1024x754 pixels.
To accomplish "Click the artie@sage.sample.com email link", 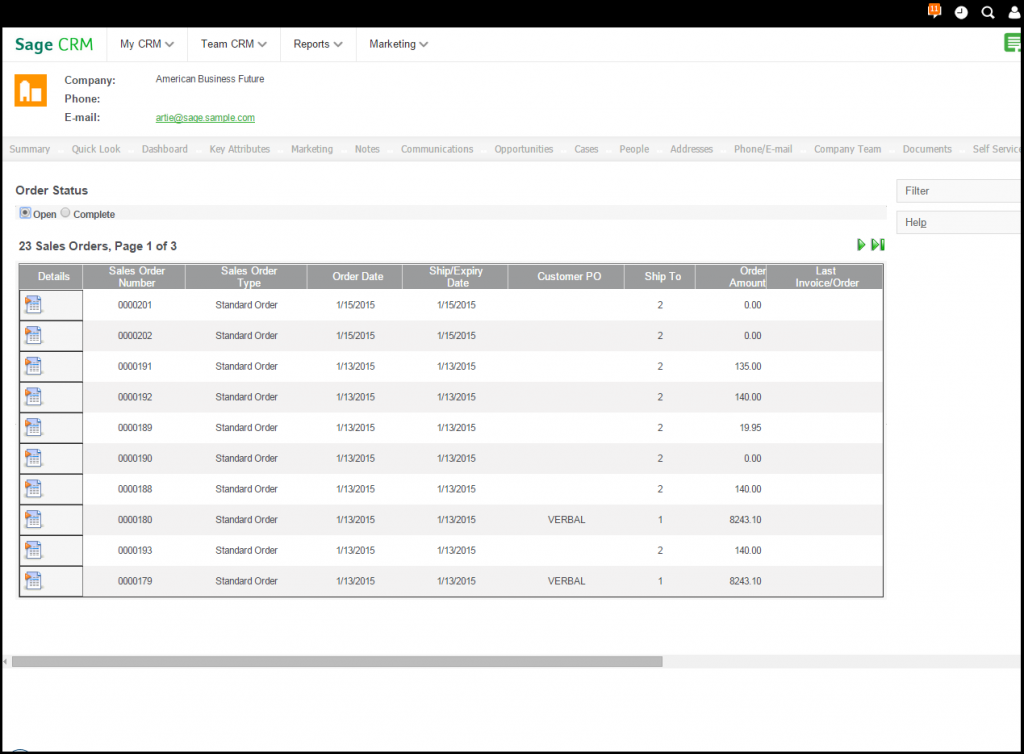I will click(205, 118).
